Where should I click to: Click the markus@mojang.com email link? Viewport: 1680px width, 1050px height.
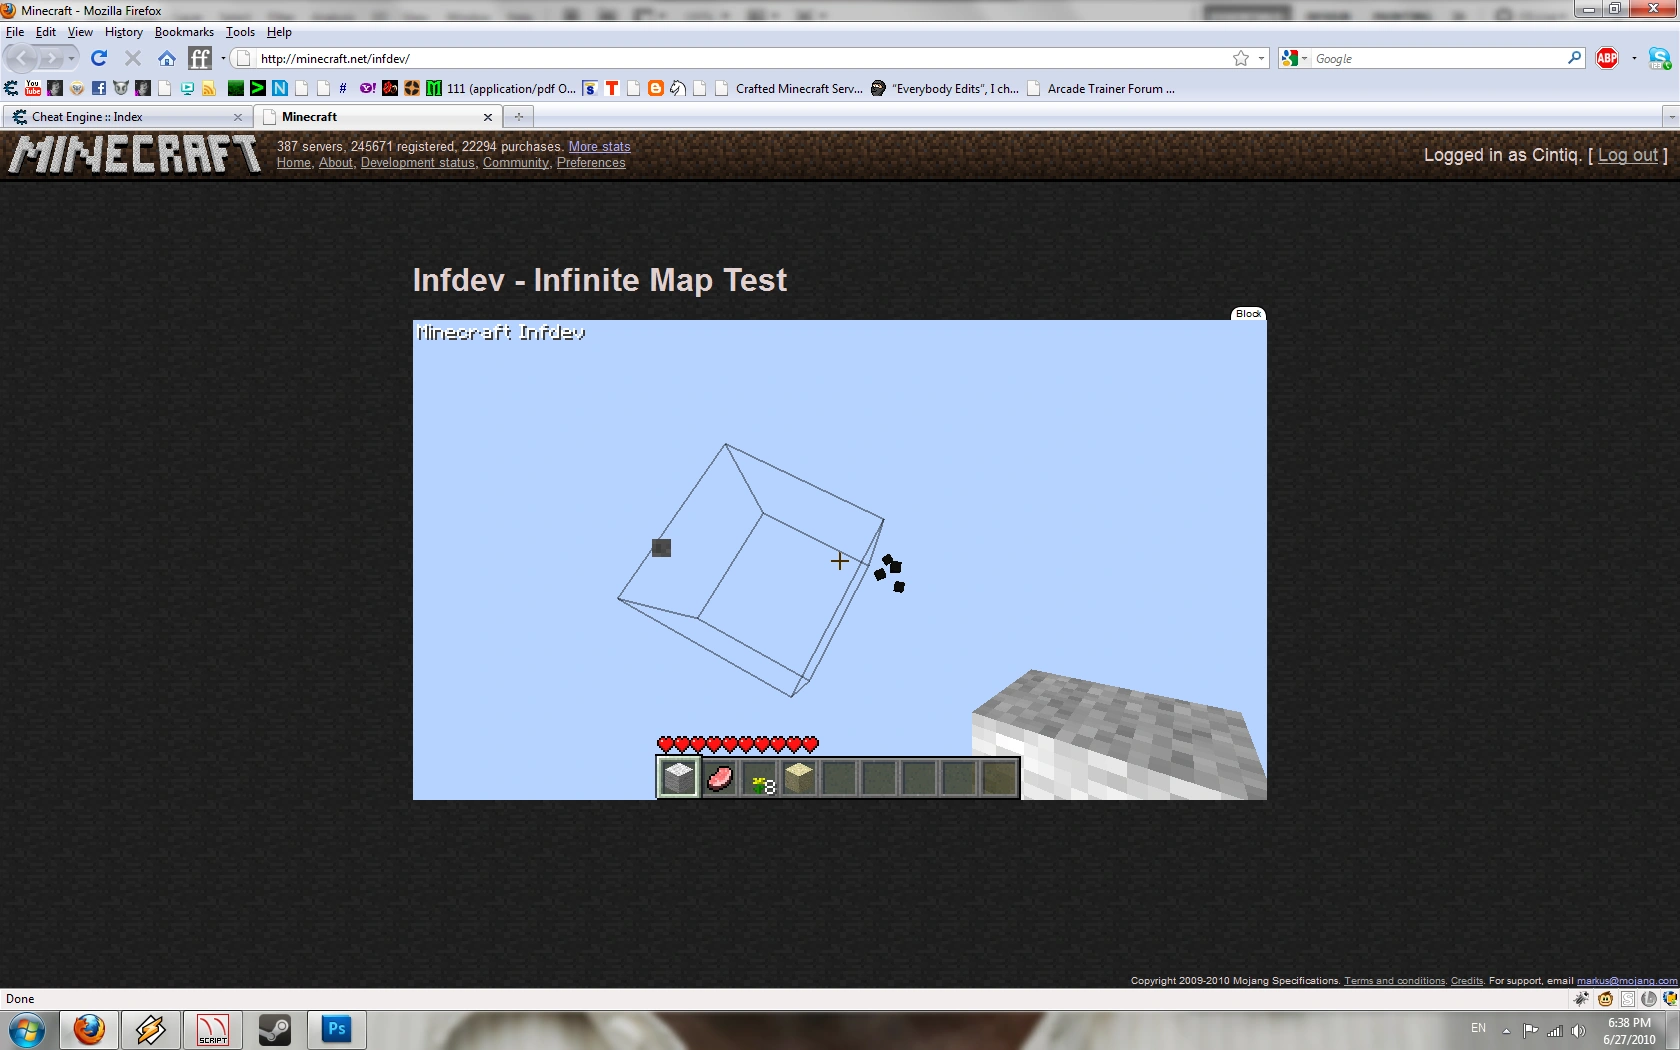(1627, 981)
